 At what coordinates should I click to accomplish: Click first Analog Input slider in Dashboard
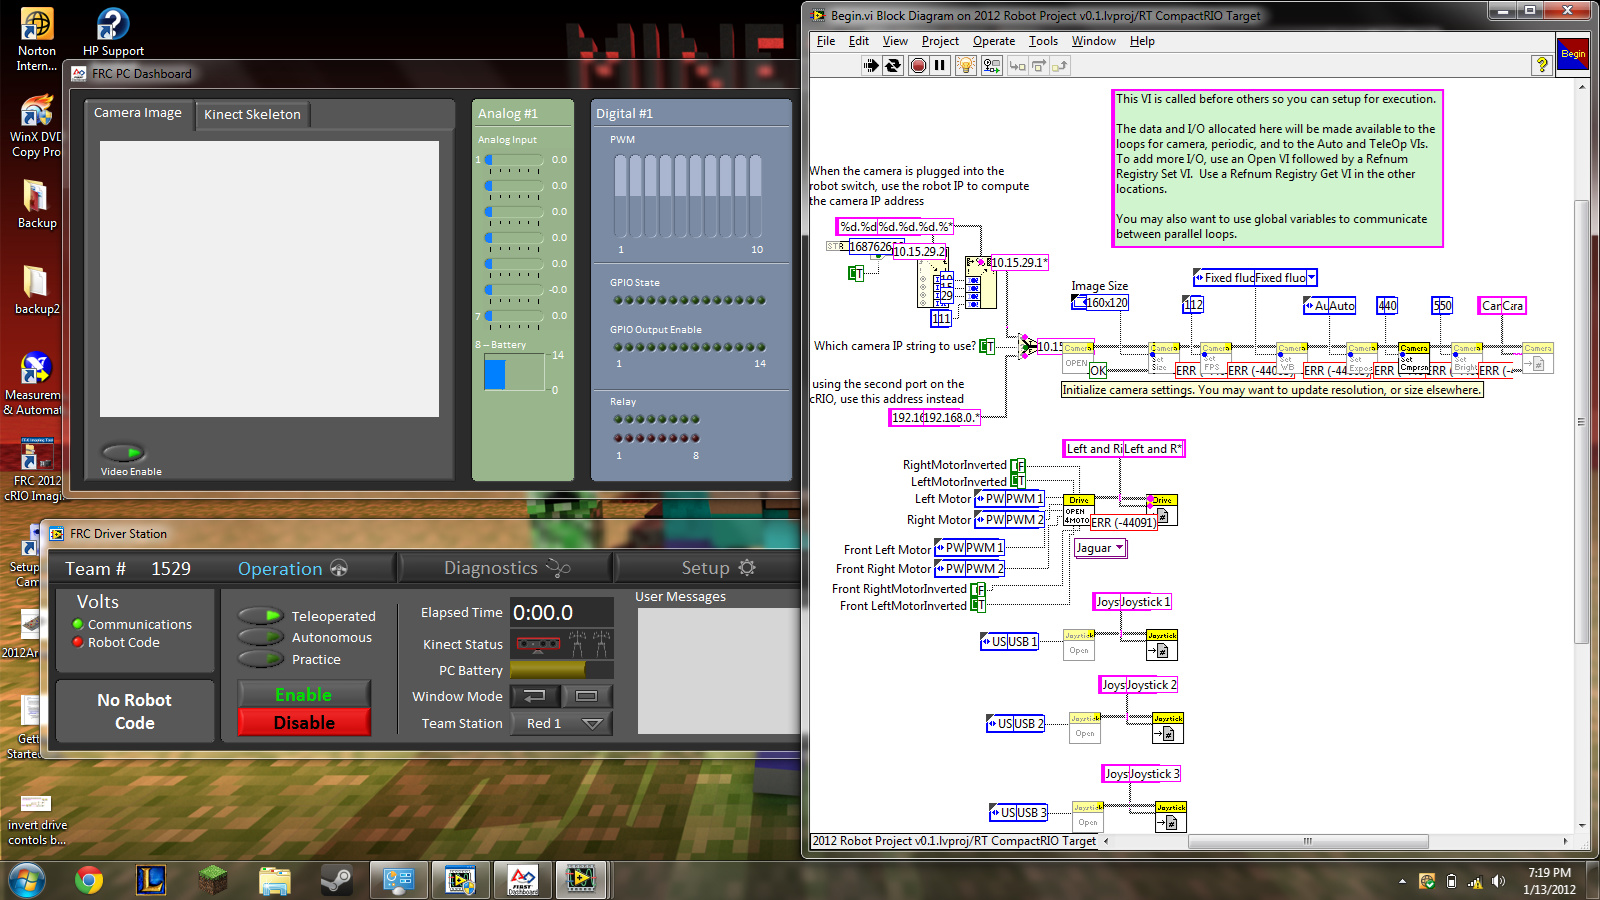click(x=514, y=160)
